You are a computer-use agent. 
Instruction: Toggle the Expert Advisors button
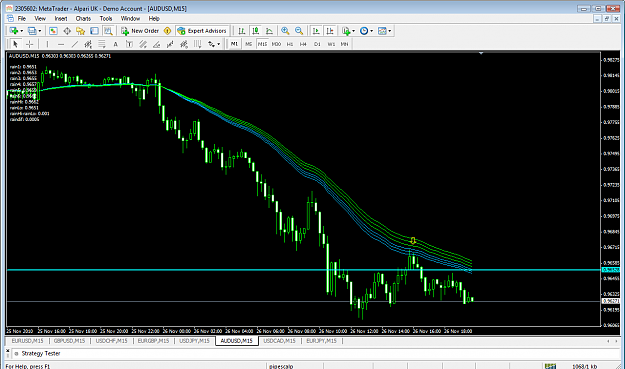[x=202, y=31]
